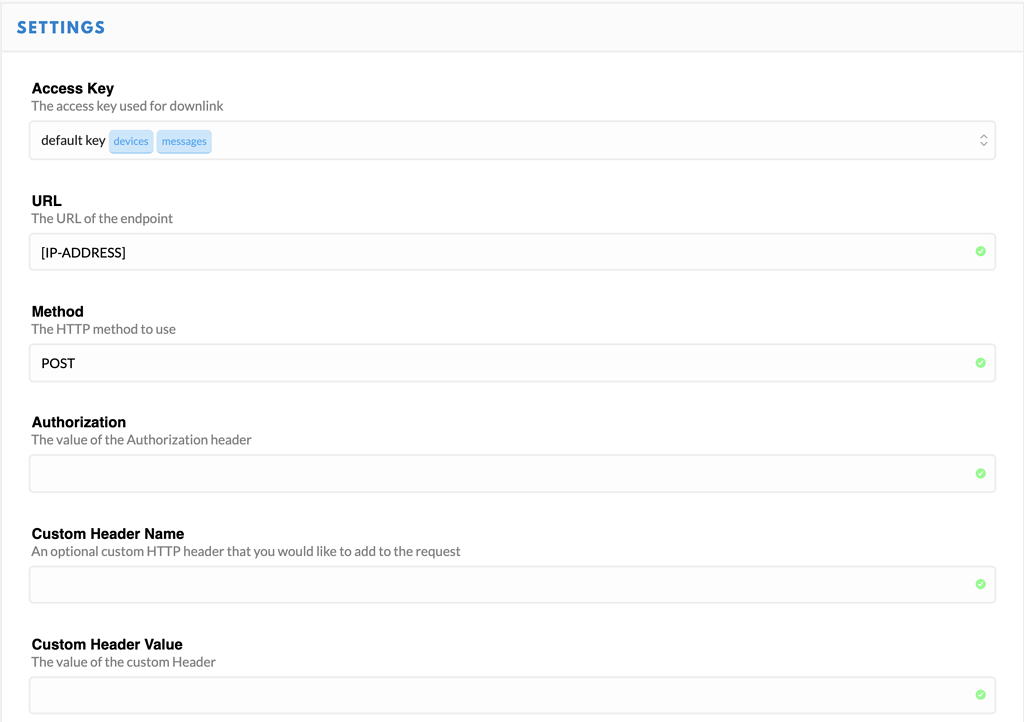Click the Custom Header Name input box
Screen dimensions: 1024x722
pos(500,584)
